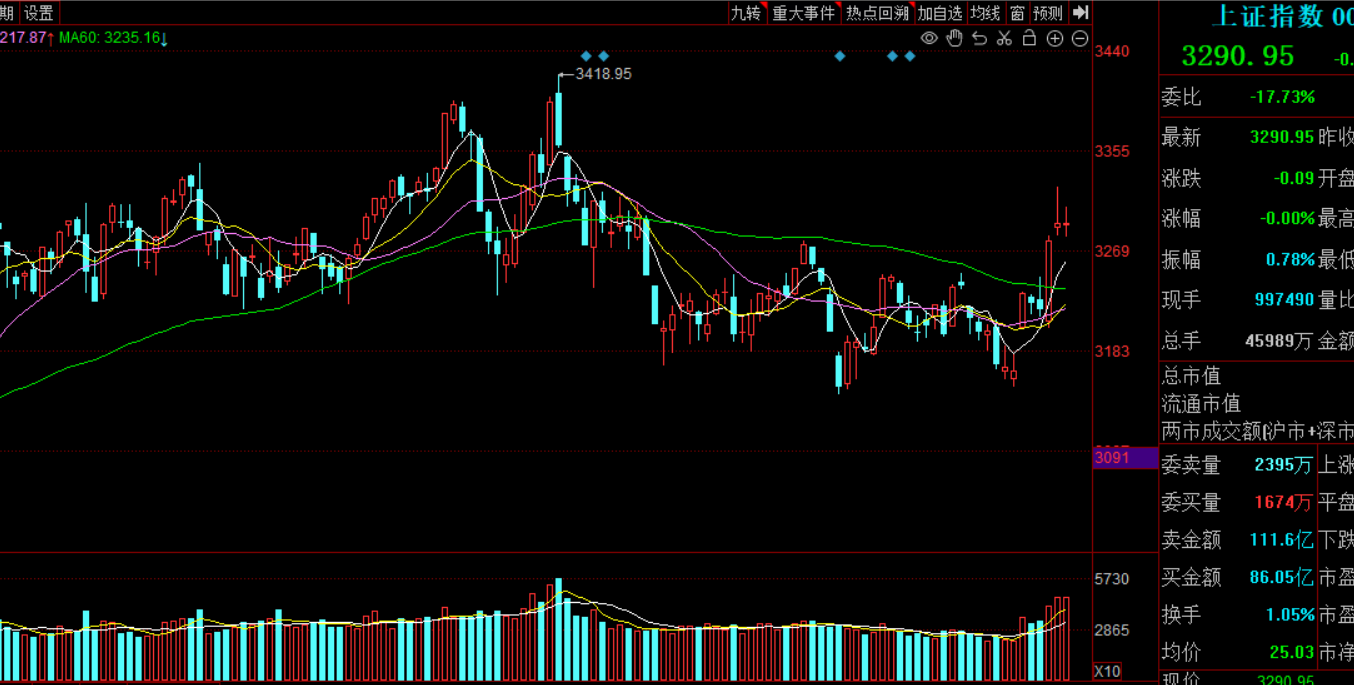Click the 均价 25.03 value
Screen dimensions: 1354x685
1292,652
